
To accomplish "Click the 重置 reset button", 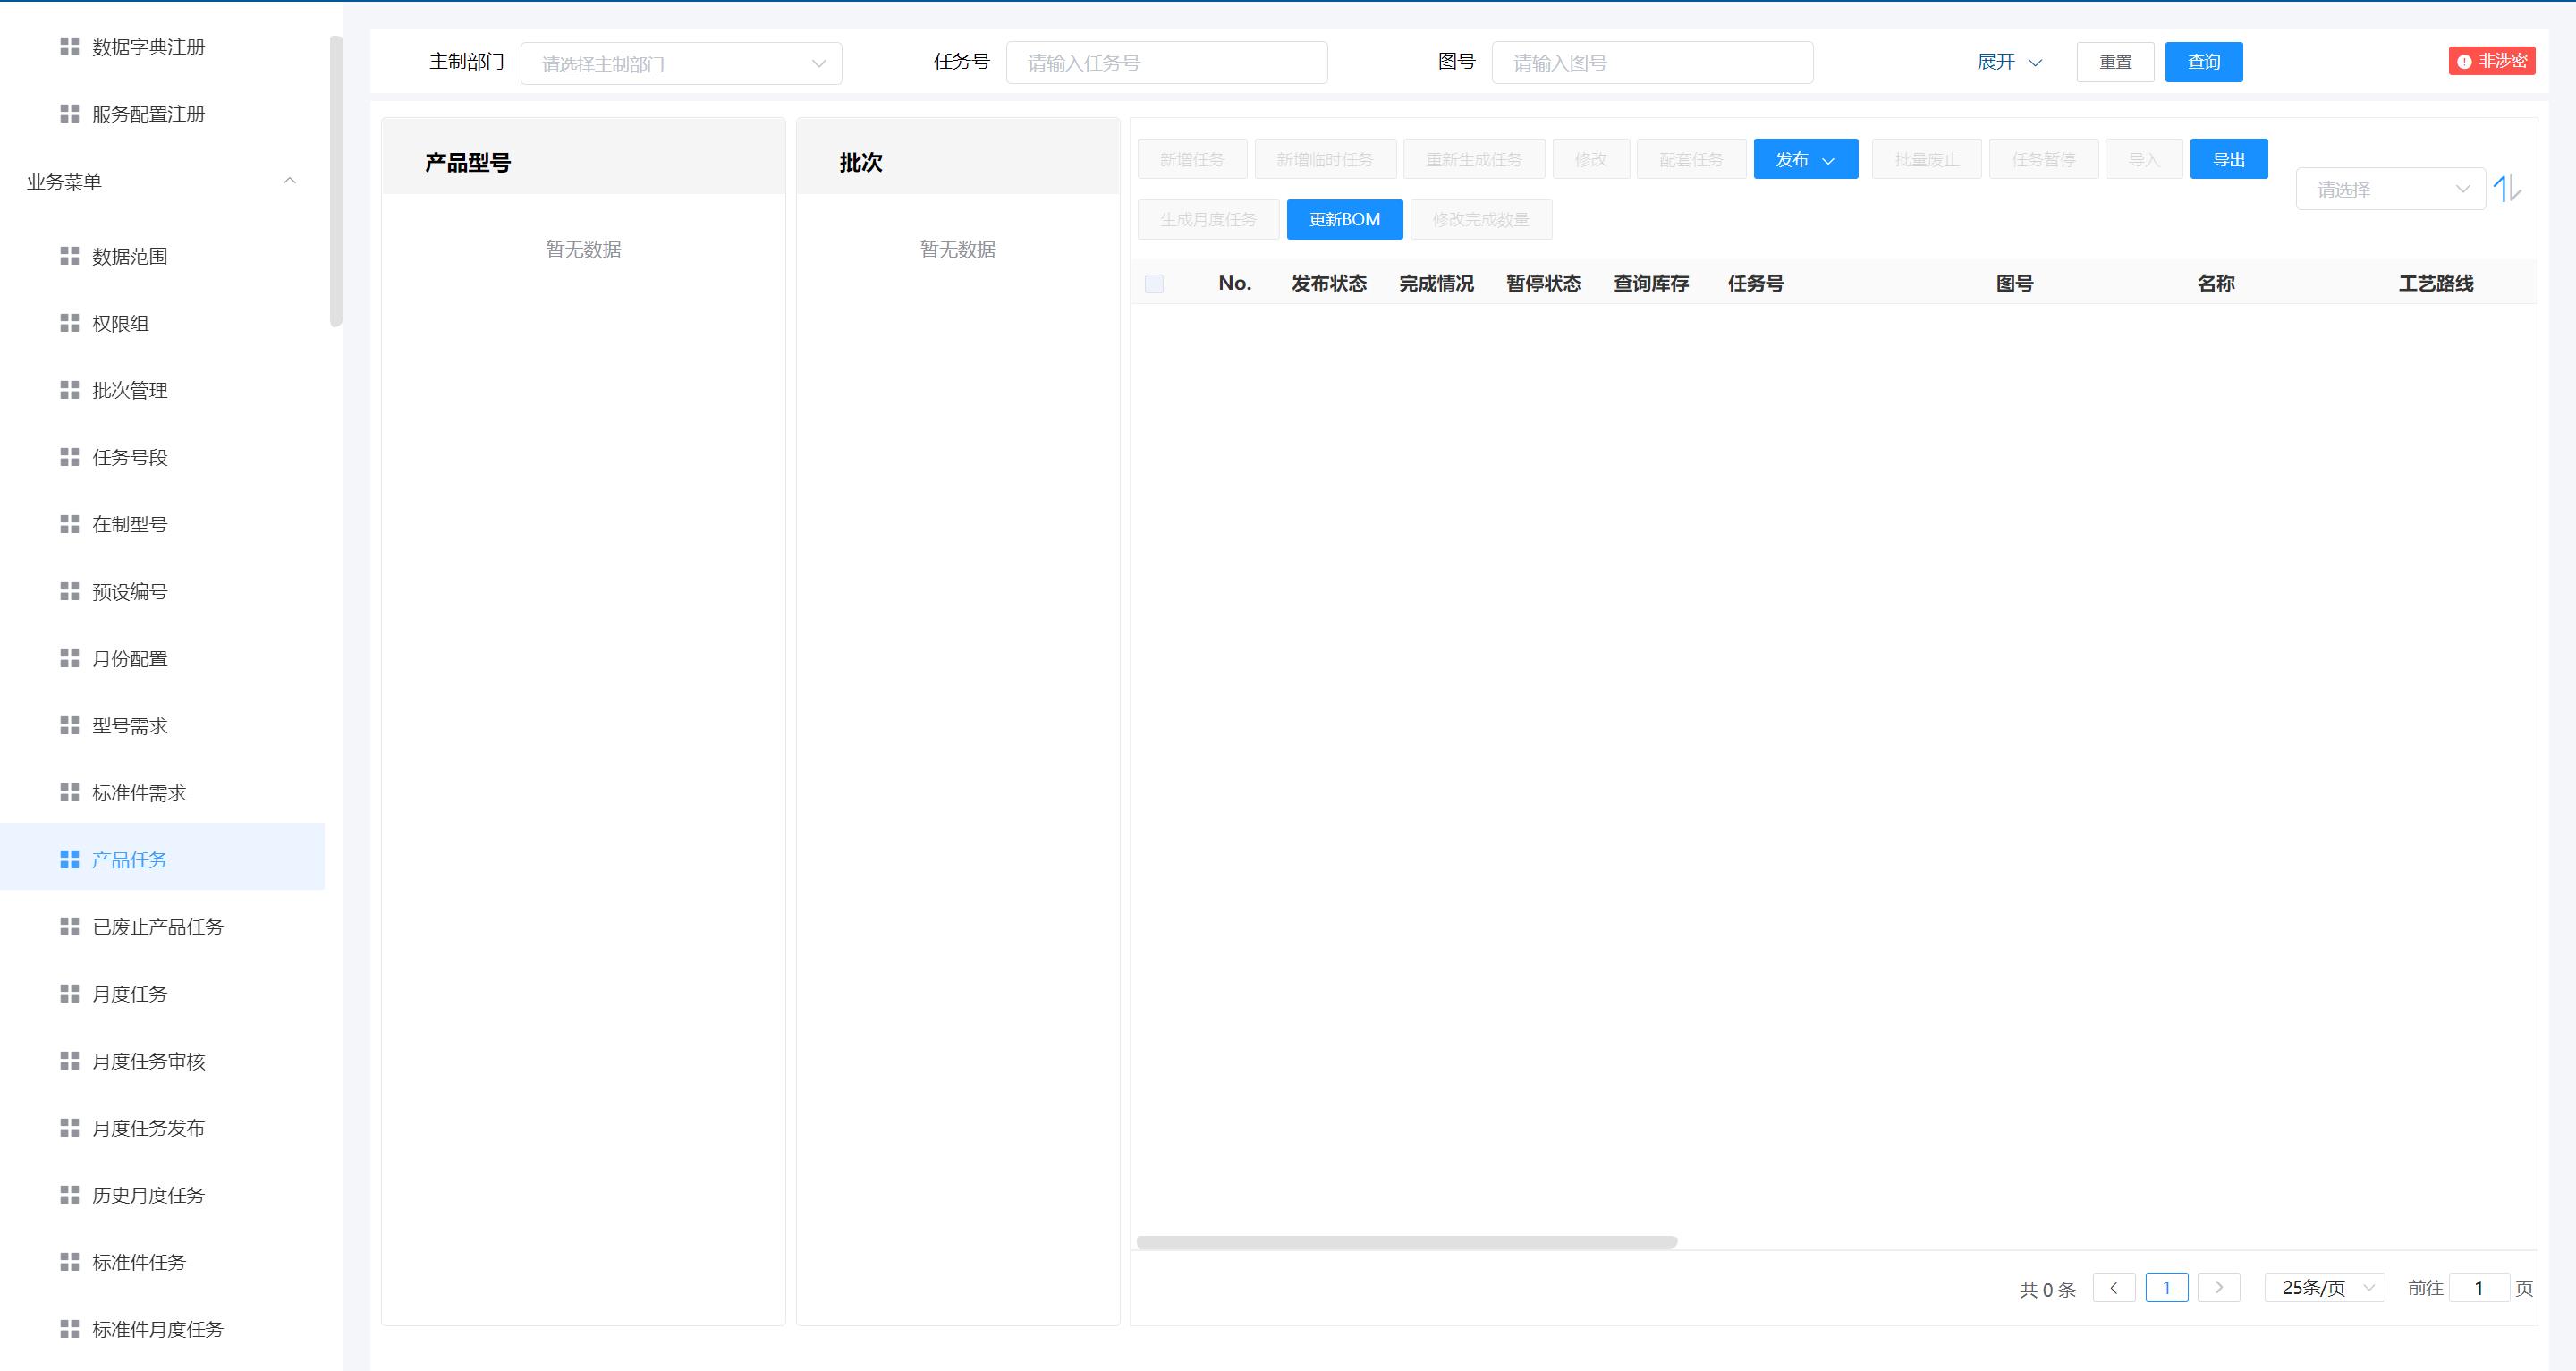I will click(x=2115, y=62).
